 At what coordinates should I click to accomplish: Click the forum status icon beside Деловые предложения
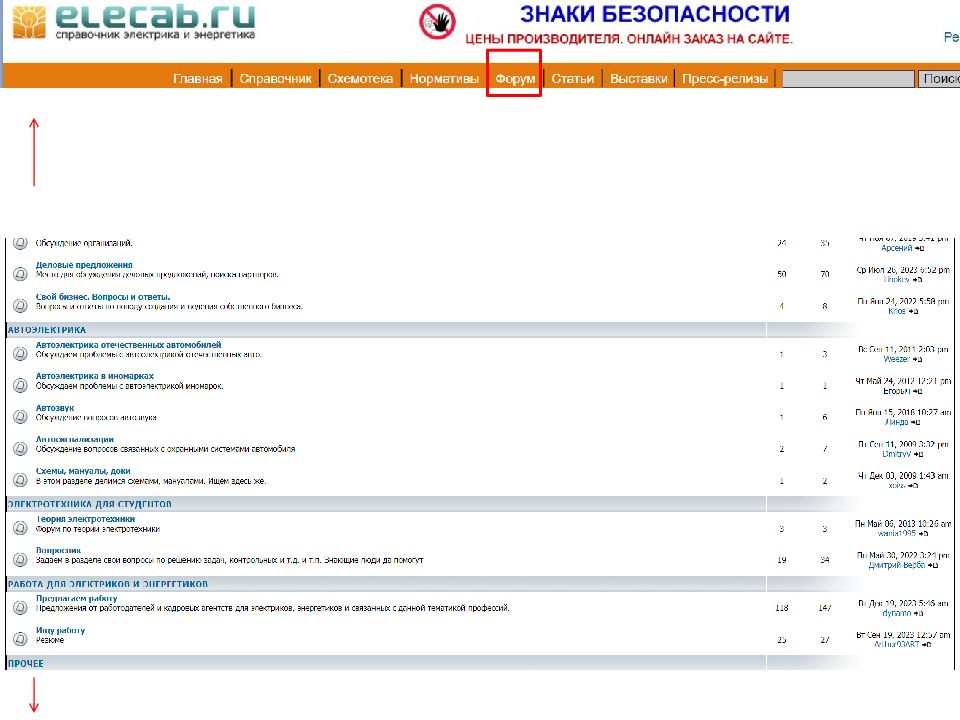coord(19,273)
